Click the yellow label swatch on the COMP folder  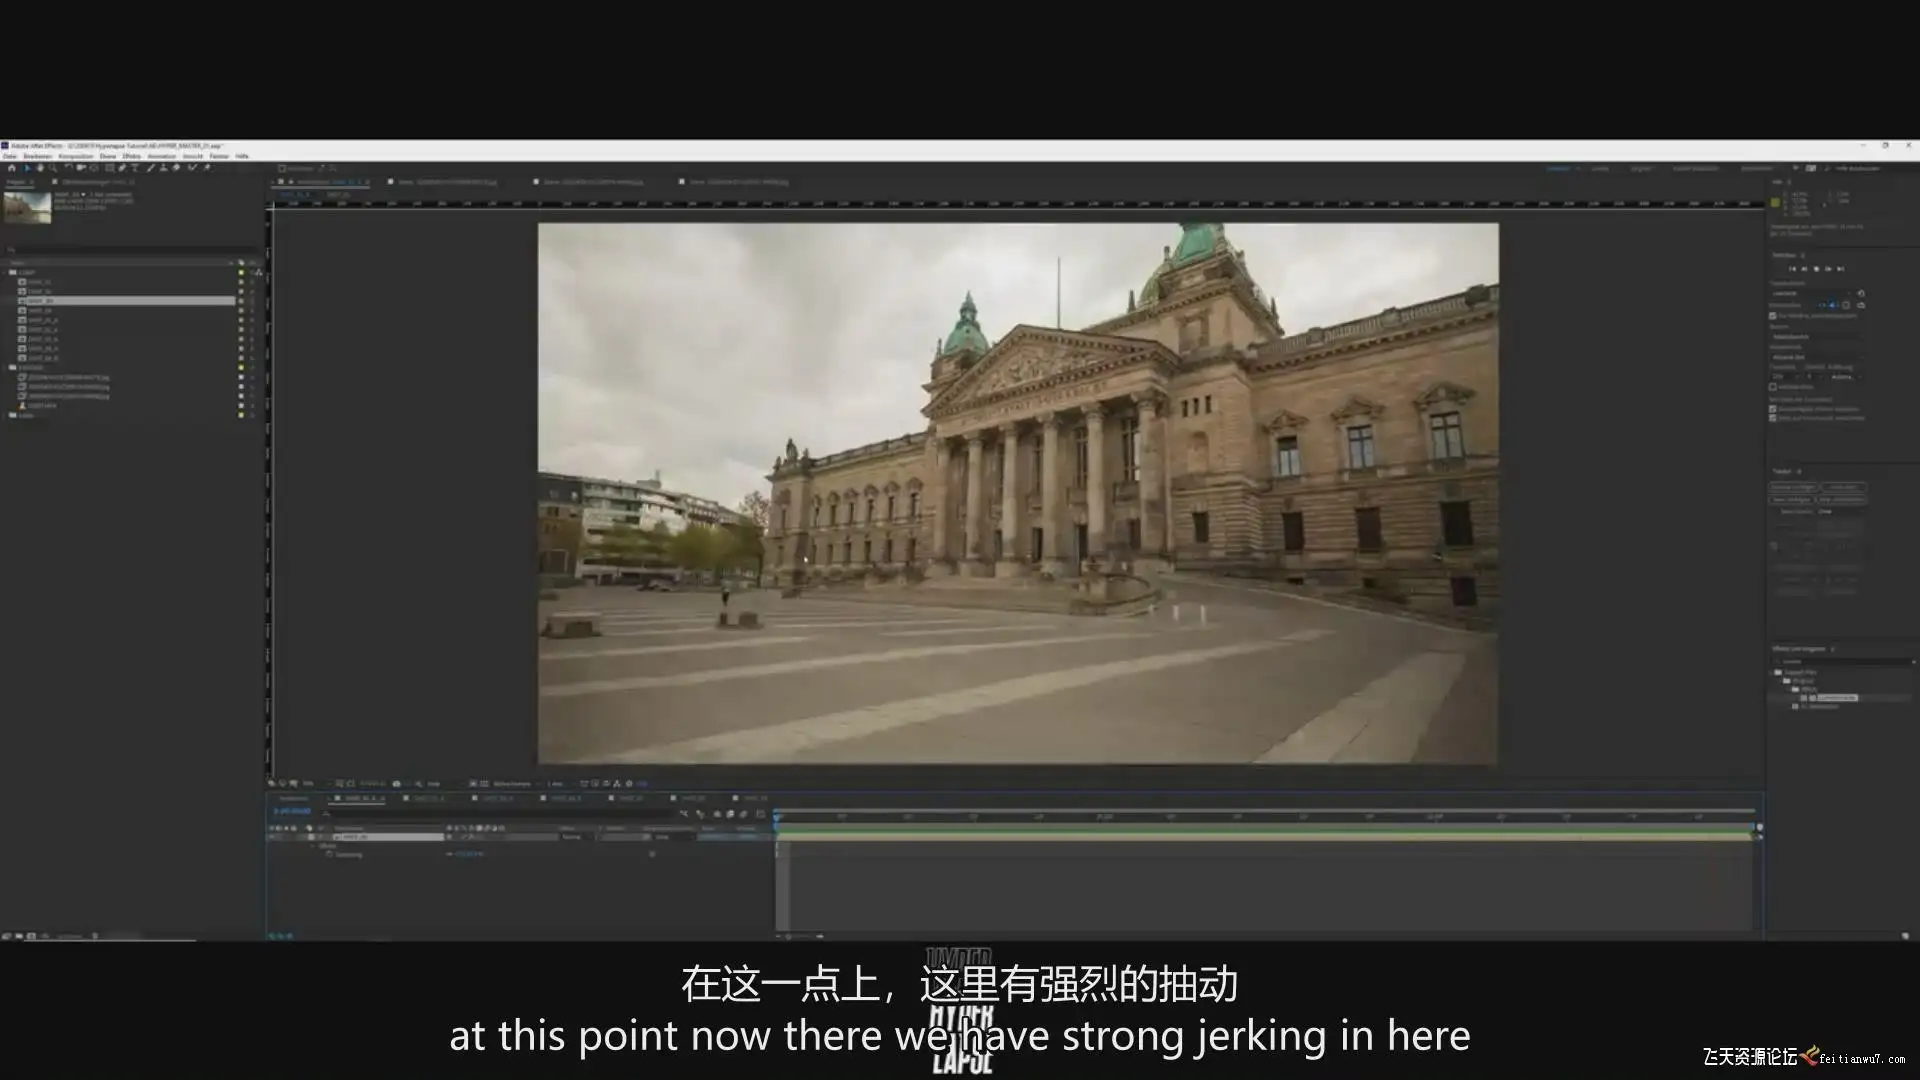[241, 272]
